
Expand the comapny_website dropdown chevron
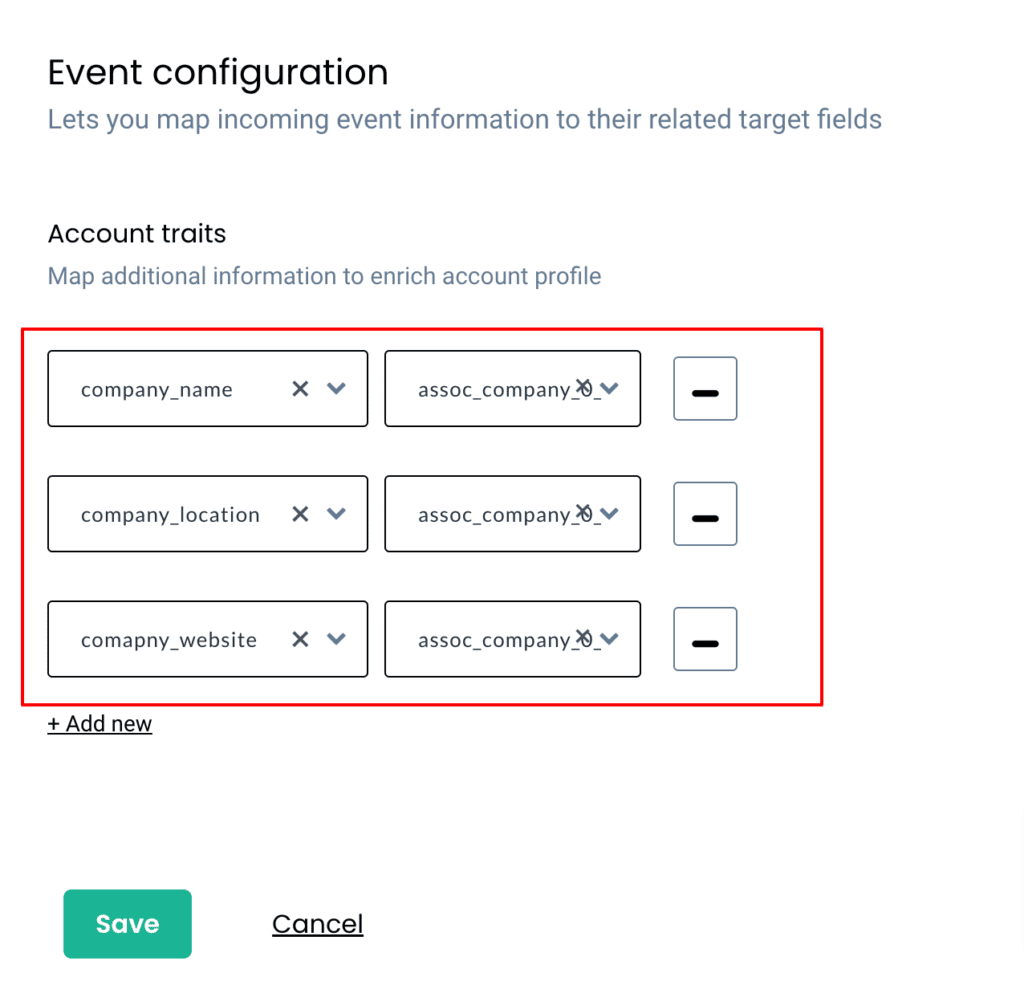point(336,639)
